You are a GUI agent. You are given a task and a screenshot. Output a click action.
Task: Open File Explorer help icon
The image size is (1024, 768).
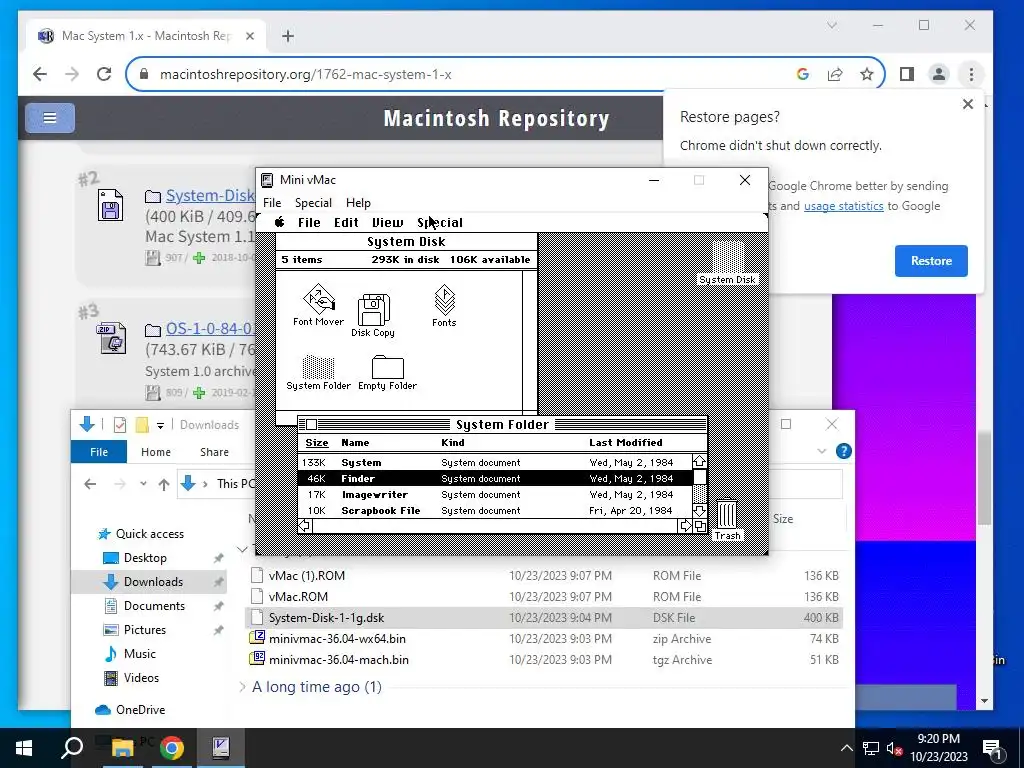[843, 451]
